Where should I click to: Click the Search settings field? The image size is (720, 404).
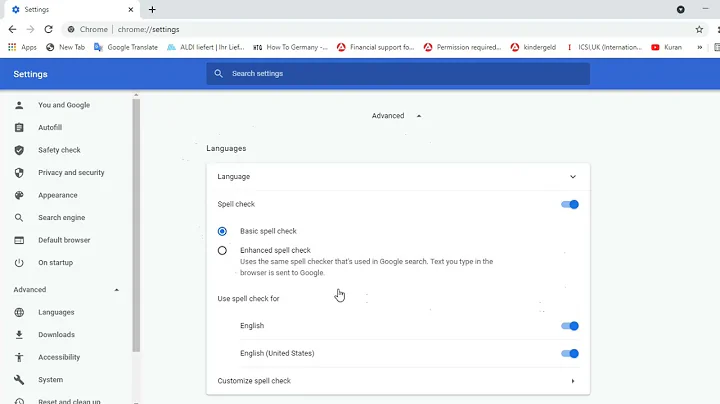(x=400, y=74)
